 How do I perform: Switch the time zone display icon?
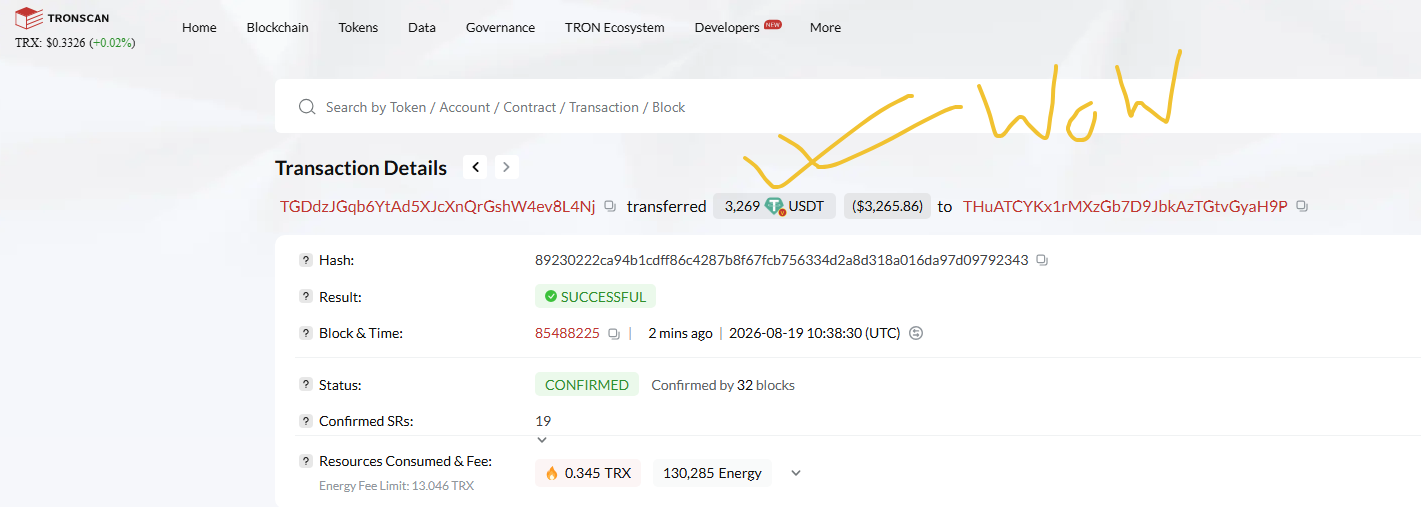pyautogui.click(x=916, y=333)
